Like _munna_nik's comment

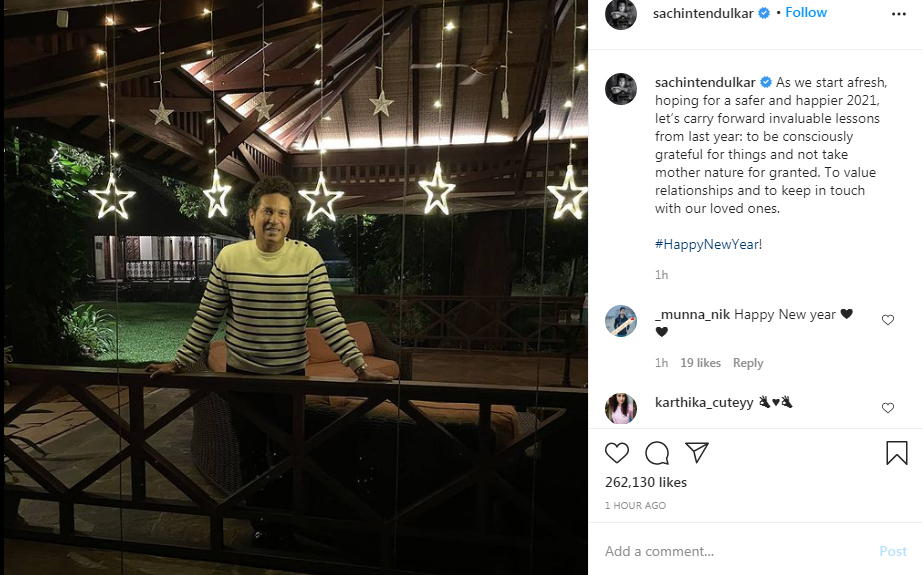[888, 320]
